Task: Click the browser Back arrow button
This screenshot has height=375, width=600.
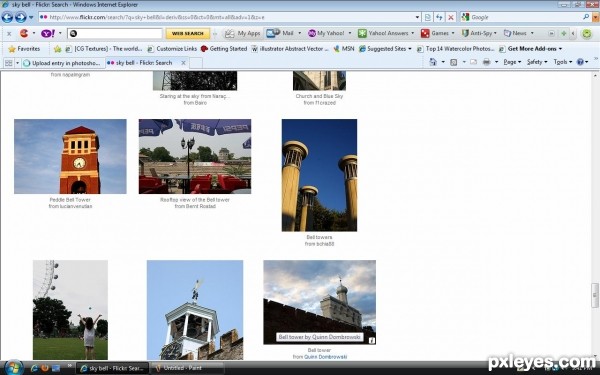Action: (x=7, y=17)
